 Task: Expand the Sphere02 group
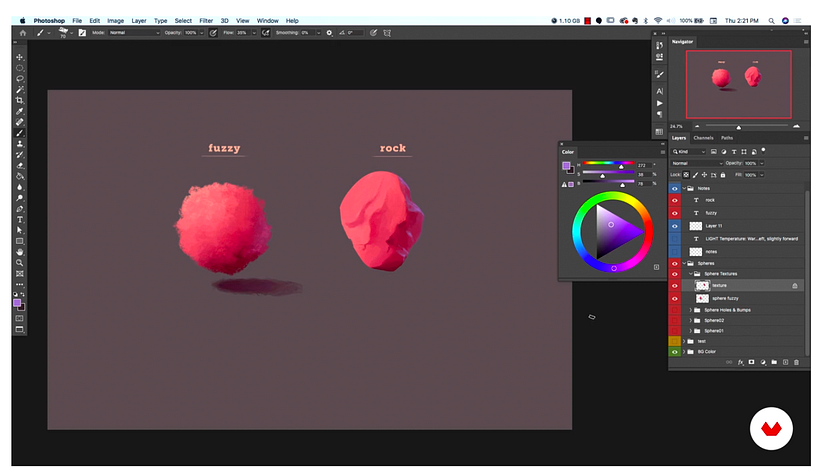click(691, 320)
